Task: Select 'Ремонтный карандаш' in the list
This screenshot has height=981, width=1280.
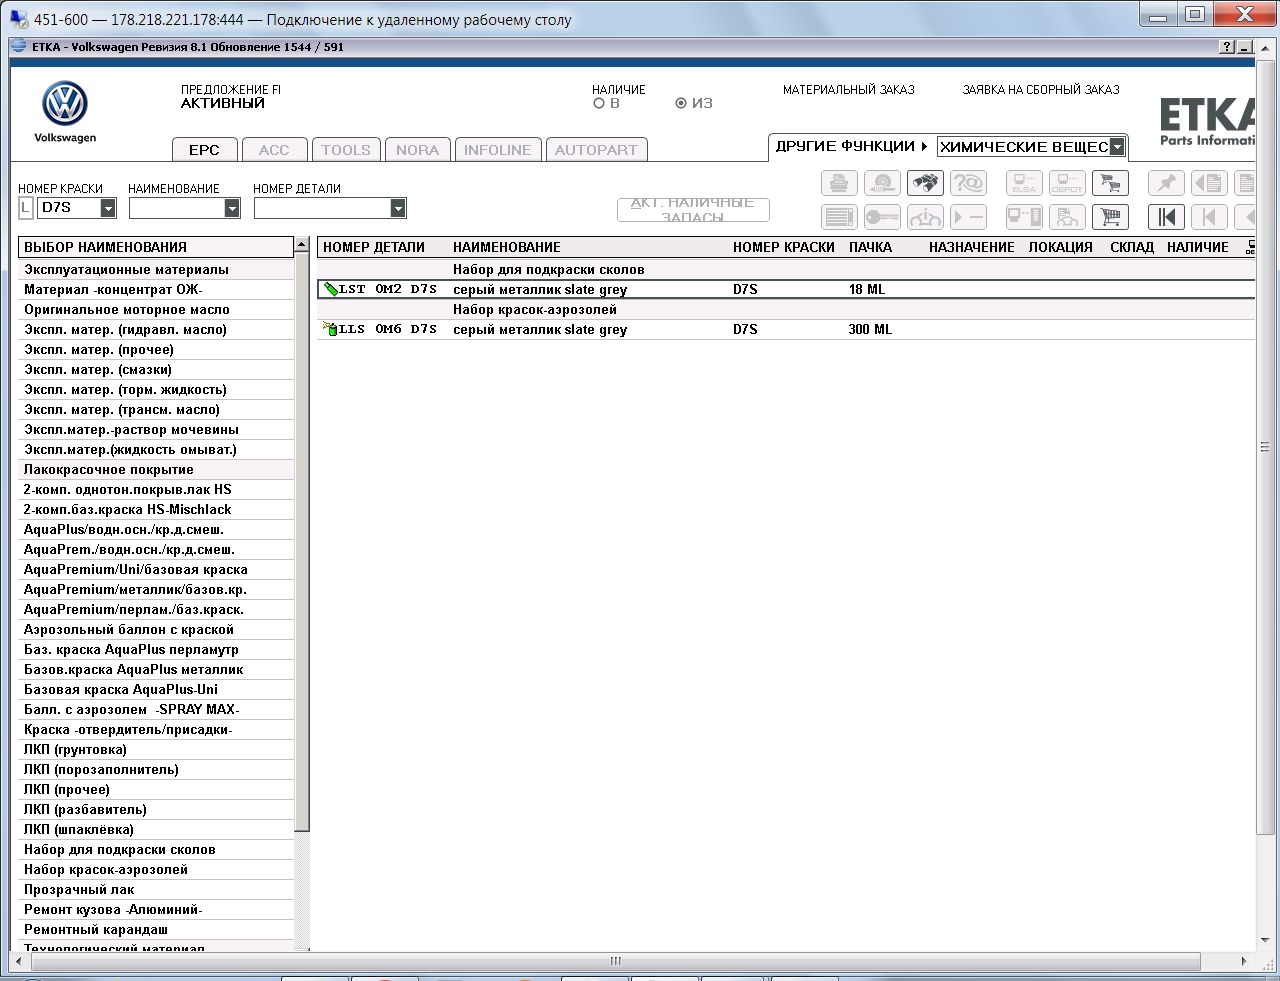Action: point(156,929)
